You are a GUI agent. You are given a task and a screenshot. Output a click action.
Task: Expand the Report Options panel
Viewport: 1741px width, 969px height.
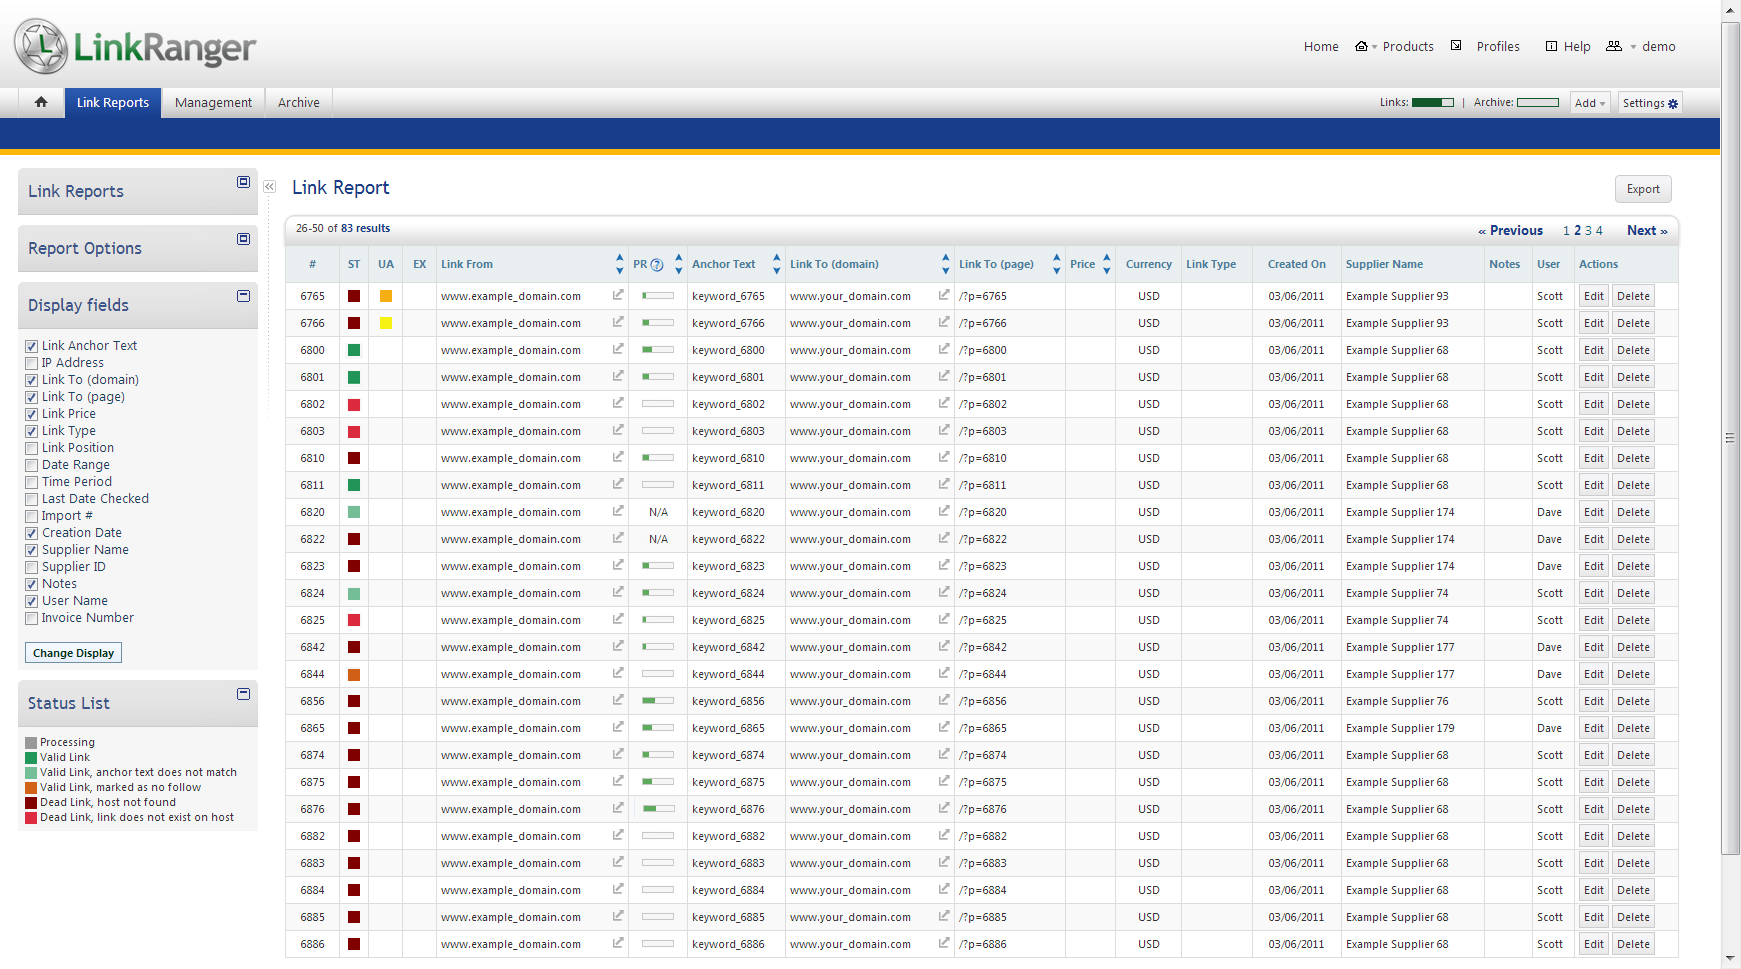click(243, 239)
